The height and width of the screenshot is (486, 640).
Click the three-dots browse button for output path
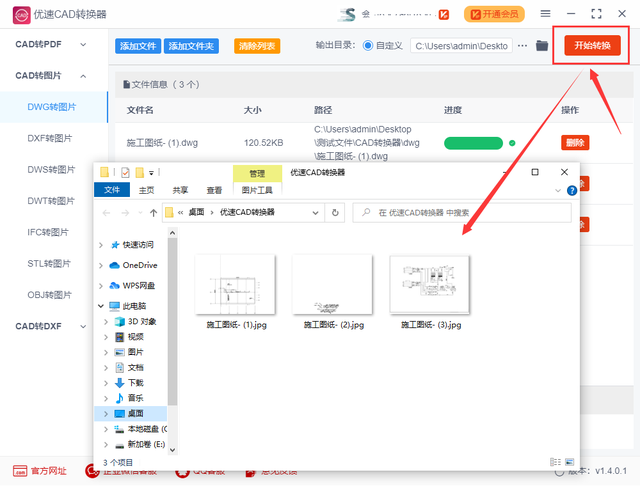pyautogui.click(x=522, y=46)
